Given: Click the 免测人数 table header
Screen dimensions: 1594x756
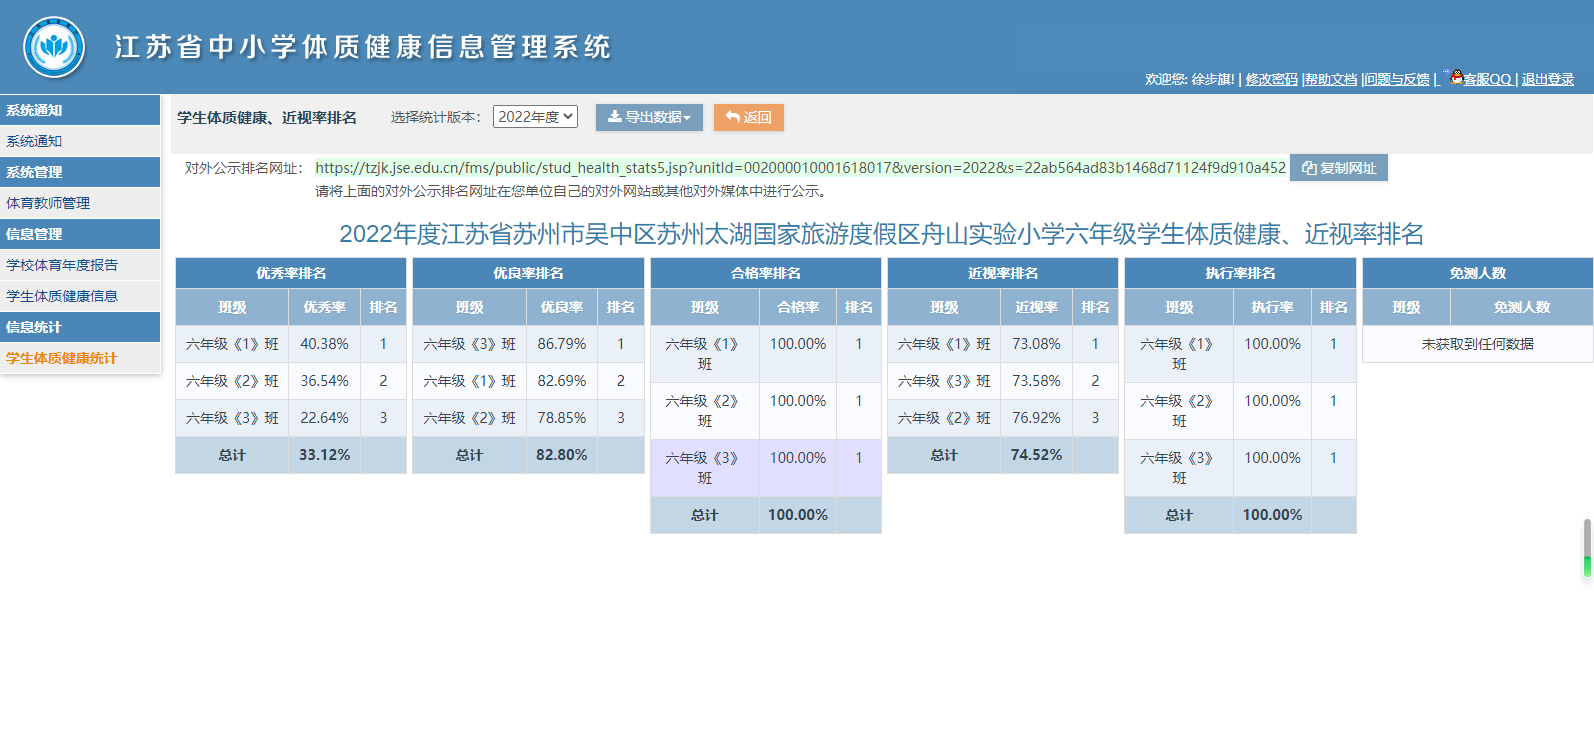Looking at the screenshot, I should click(x=1478, y=273).
